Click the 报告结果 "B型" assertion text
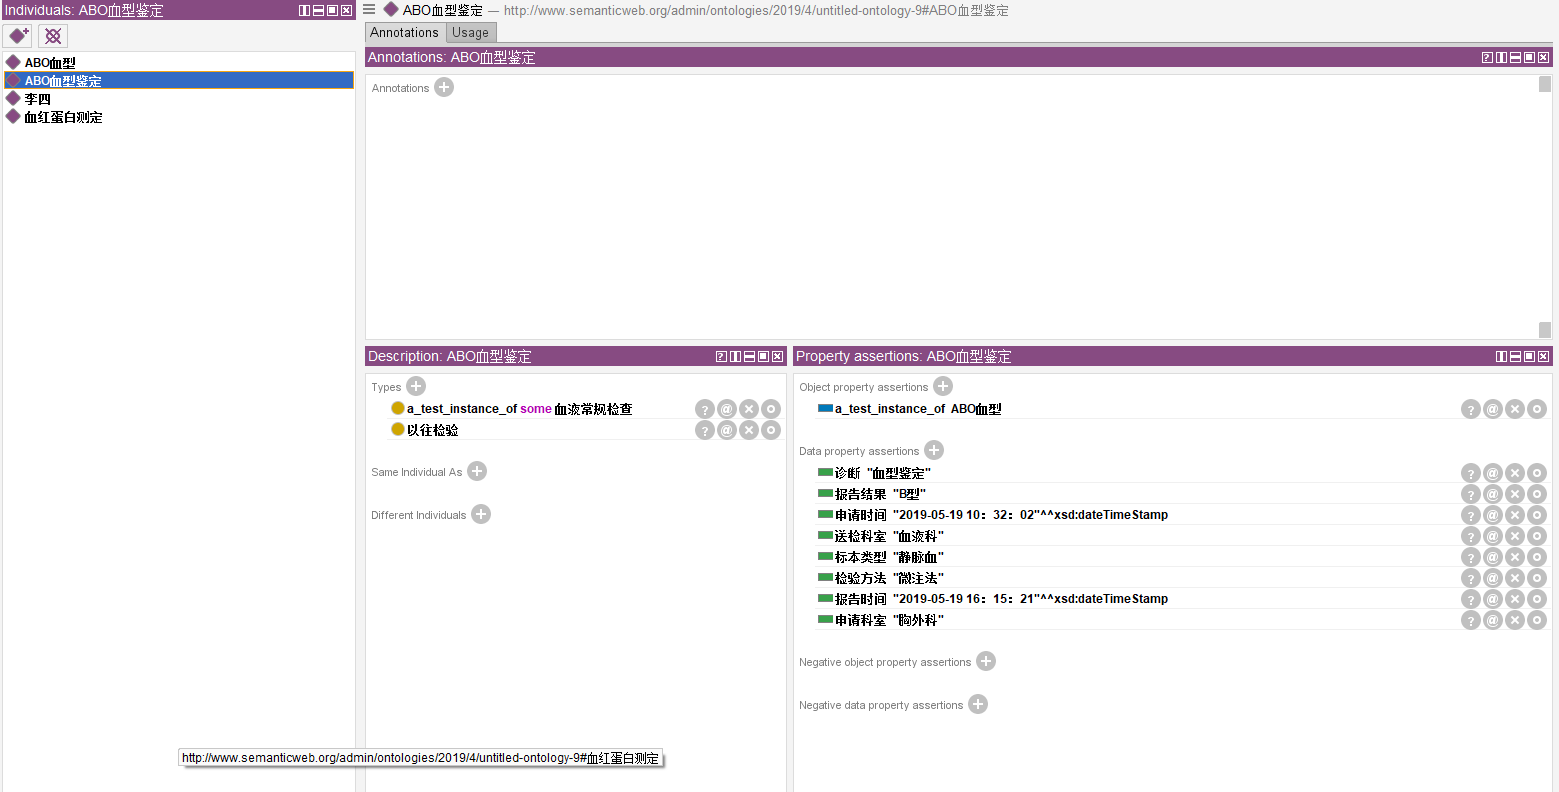 [880, 494]
